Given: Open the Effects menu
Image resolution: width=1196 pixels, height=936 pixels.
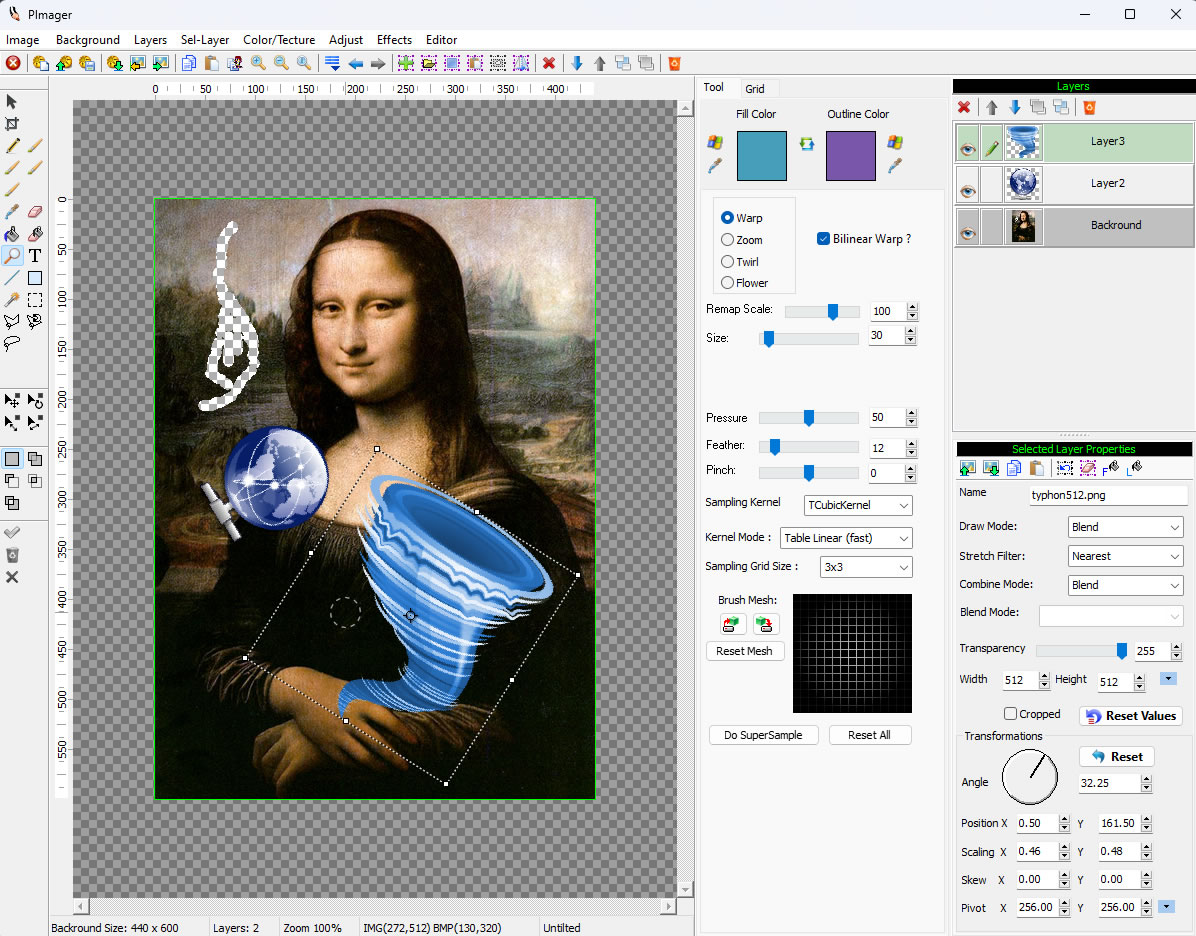Looking at the screenshot, I should [x=394, y=40].
